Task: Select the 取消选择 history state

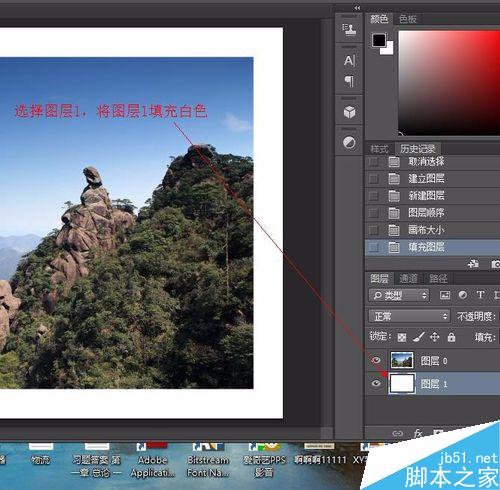Action: coord(432,162)
